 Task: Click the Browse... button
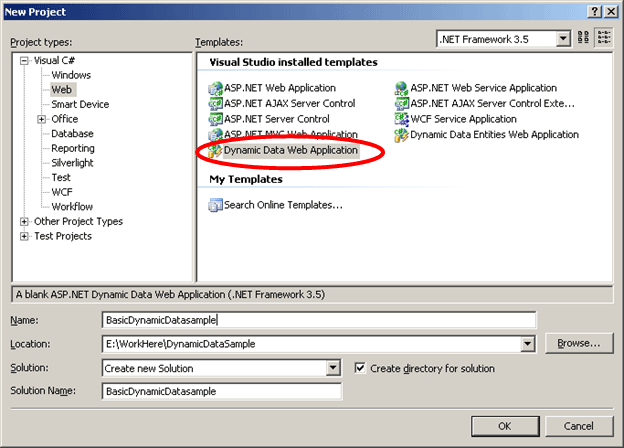pos(579,343)
